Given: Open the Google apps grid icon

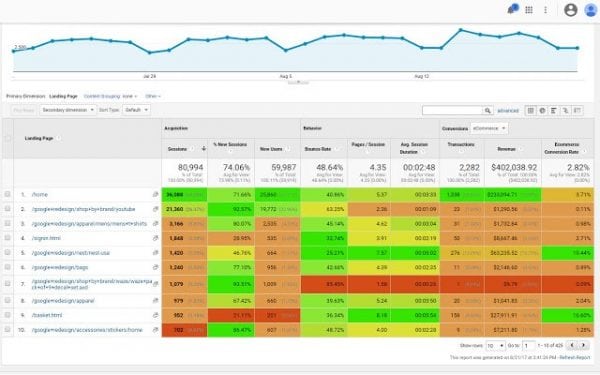Looking at the screenshot, I should (x=529, y=10).
